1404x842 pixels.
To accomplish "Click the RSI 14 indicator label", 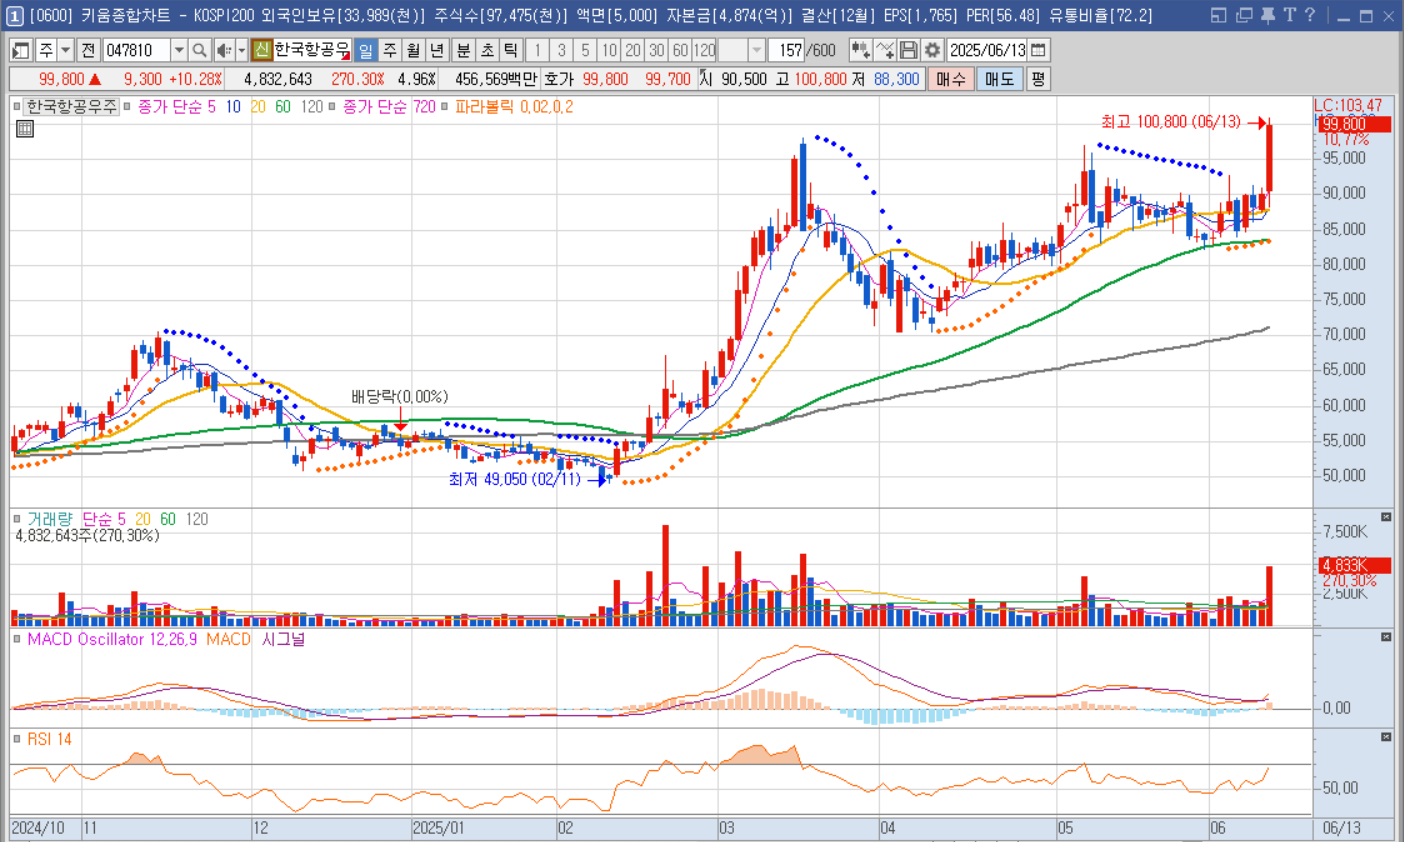I will point(49,739).
